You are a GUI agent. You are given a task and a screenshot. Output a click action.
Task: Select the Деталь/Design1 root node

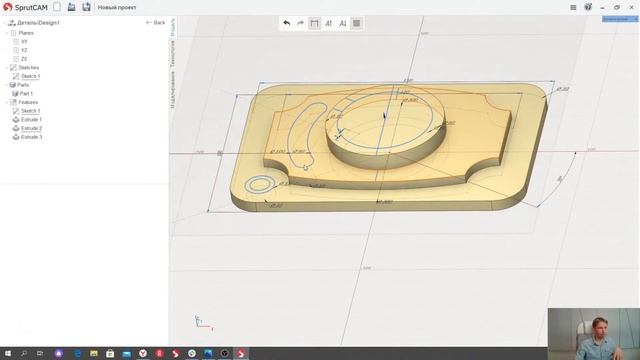(38, 23)
